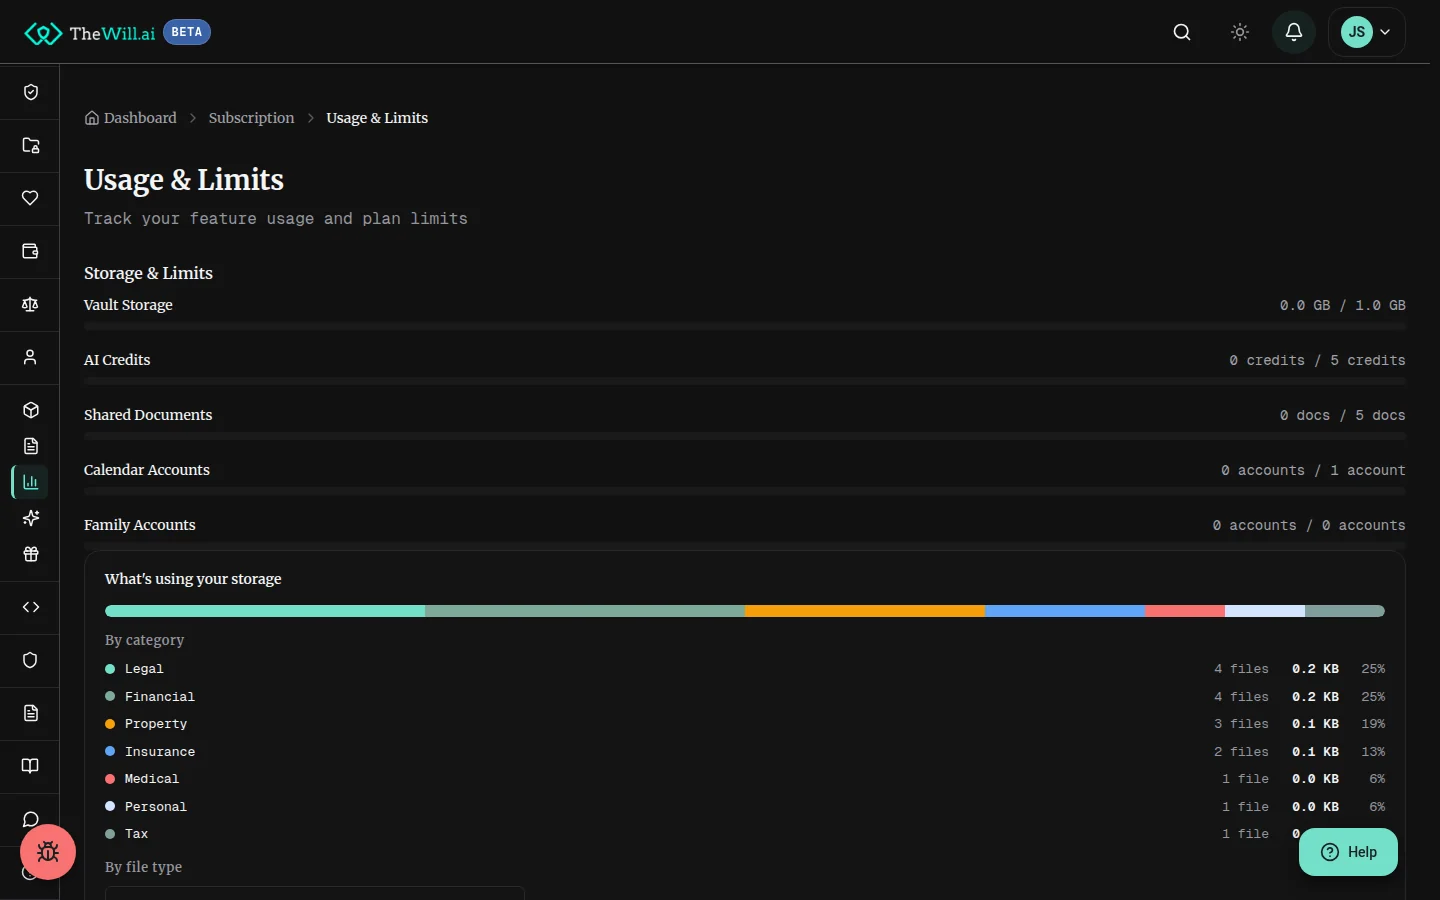Click the teal Legal segment of storage bar
This screenshot has height=900, width=1440.
[x=265, y=611]
